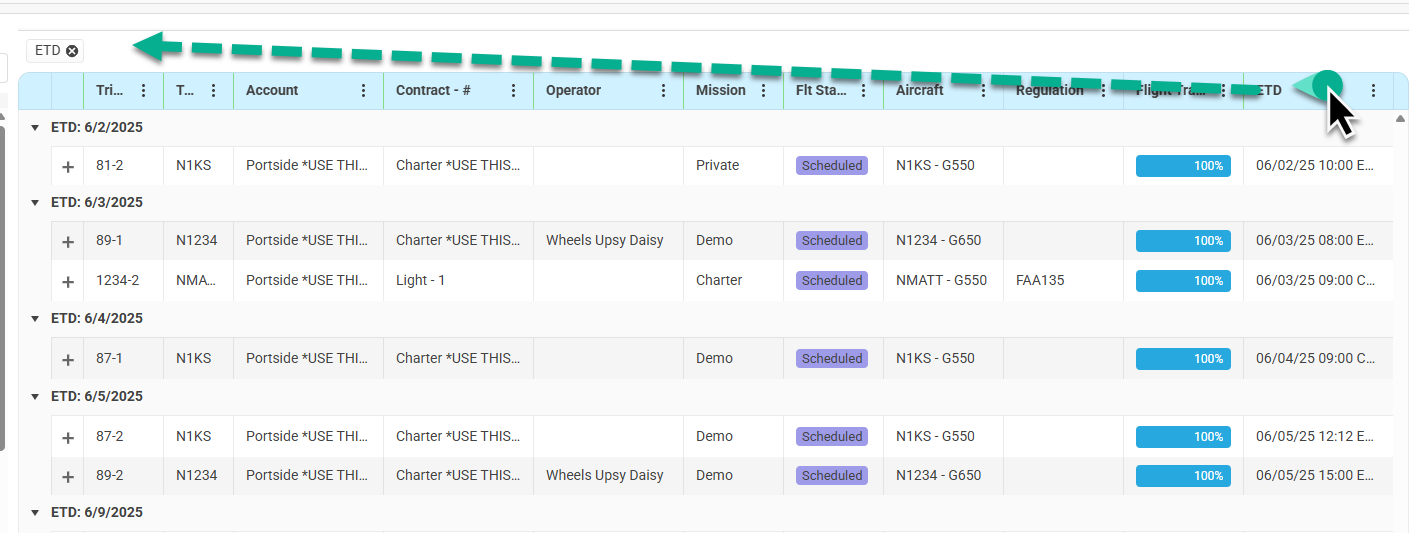1409x533 pixels.
Task: Open the Operator column menu
Action: pyautogui.click(x=664, y=90)
